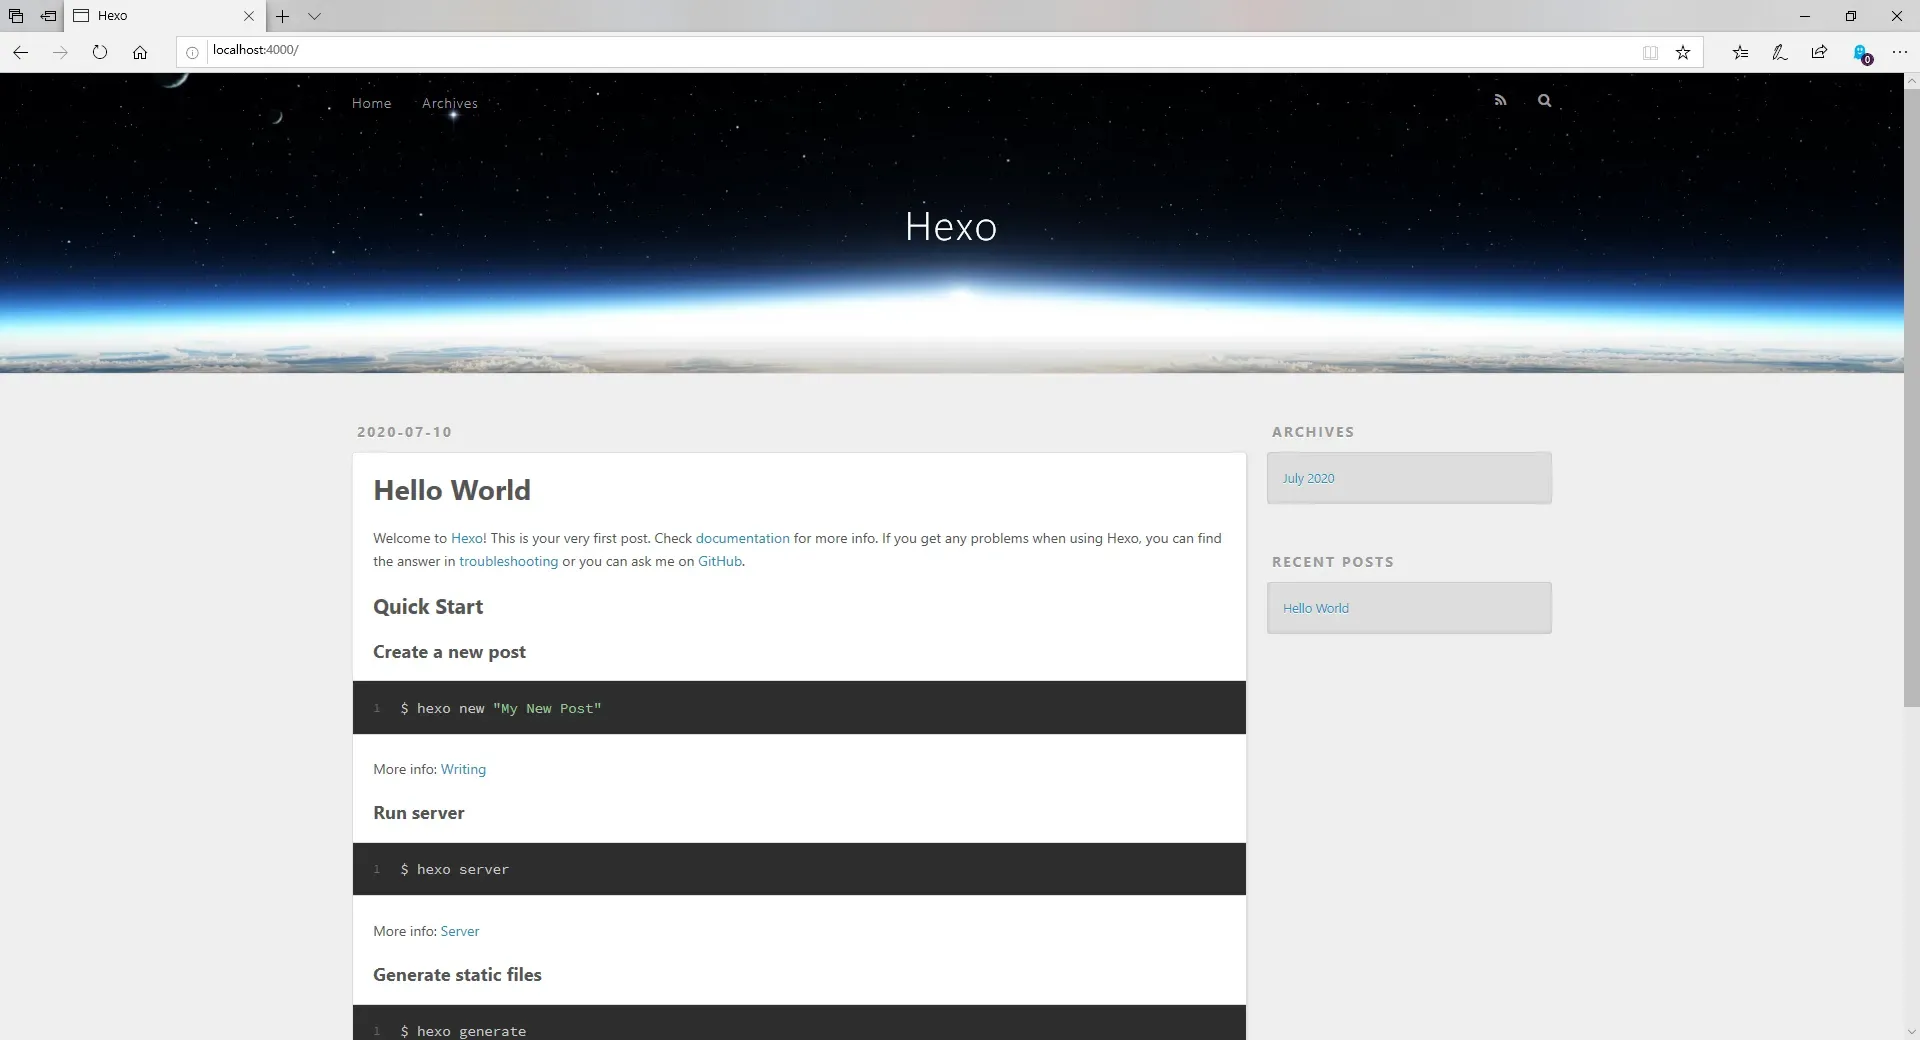Open the GitHub link
The width and height of the screenshot is (1920, 1040).
[720, 561]
